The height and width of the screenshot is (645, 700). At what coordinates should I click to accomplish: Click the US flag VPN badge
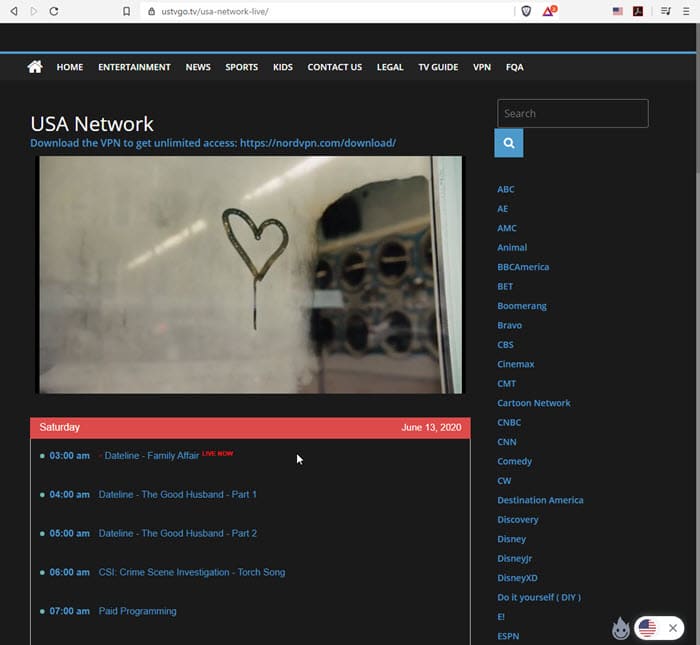647,628
